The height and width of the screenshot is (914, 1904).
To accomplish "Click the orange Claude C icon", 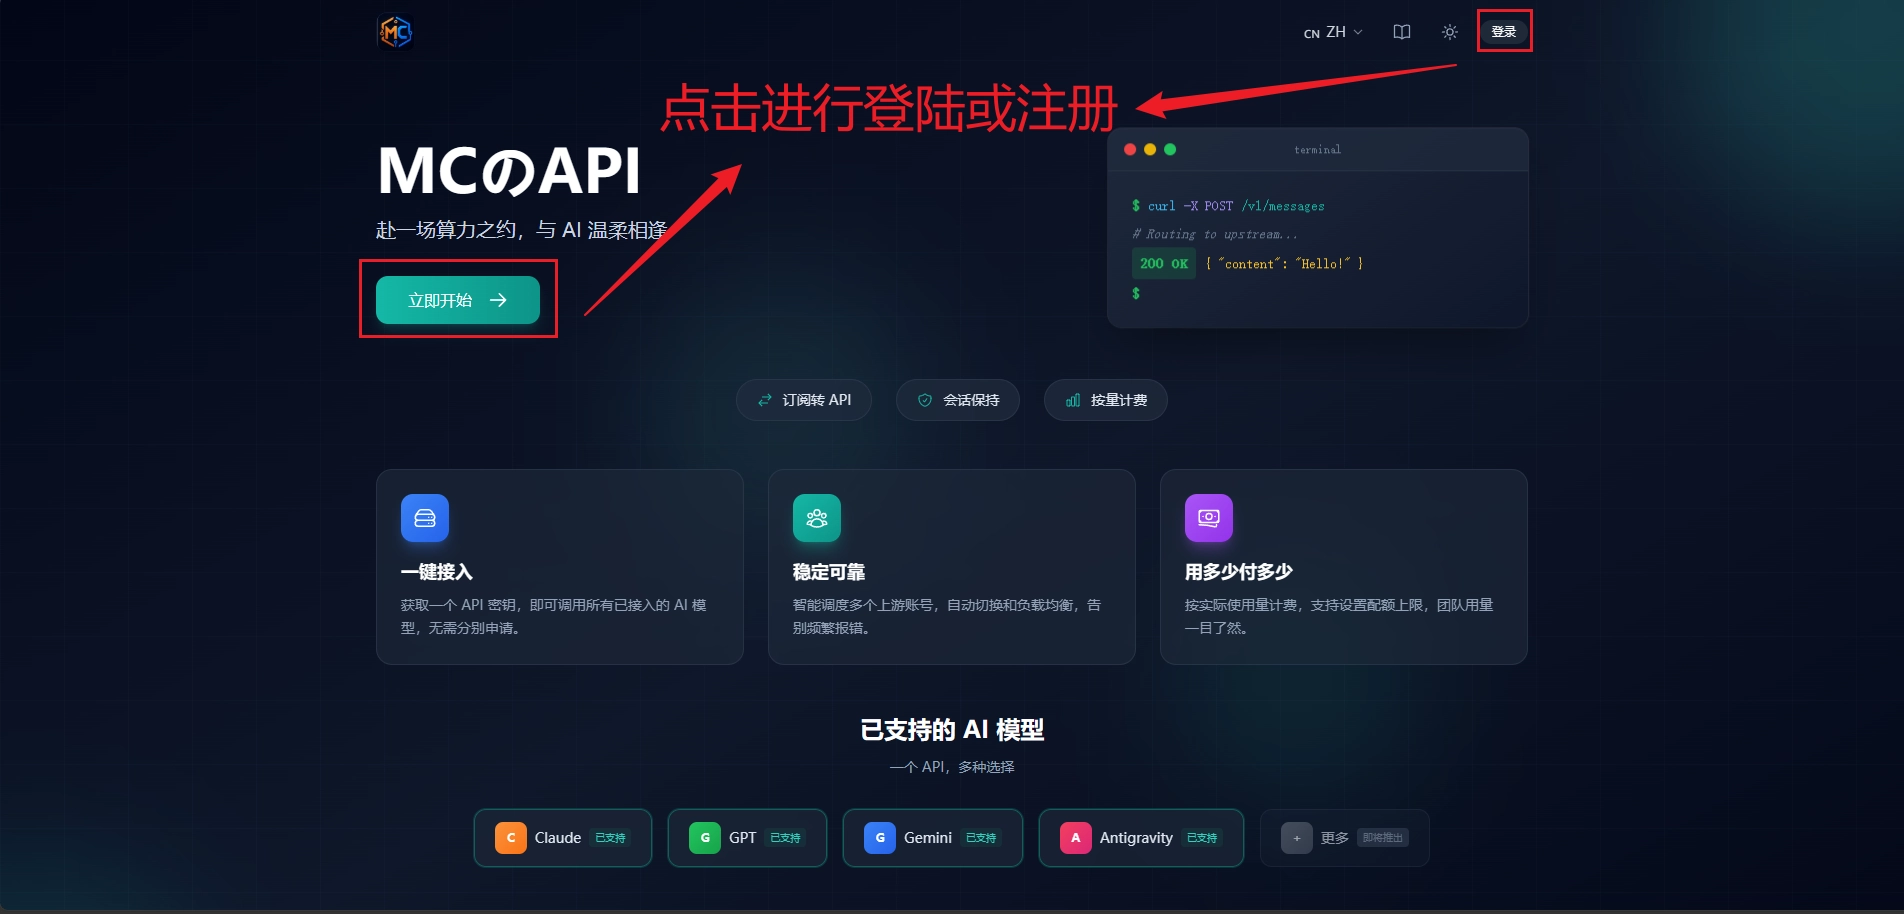I will pyautogui.click(x=511, y=838).
